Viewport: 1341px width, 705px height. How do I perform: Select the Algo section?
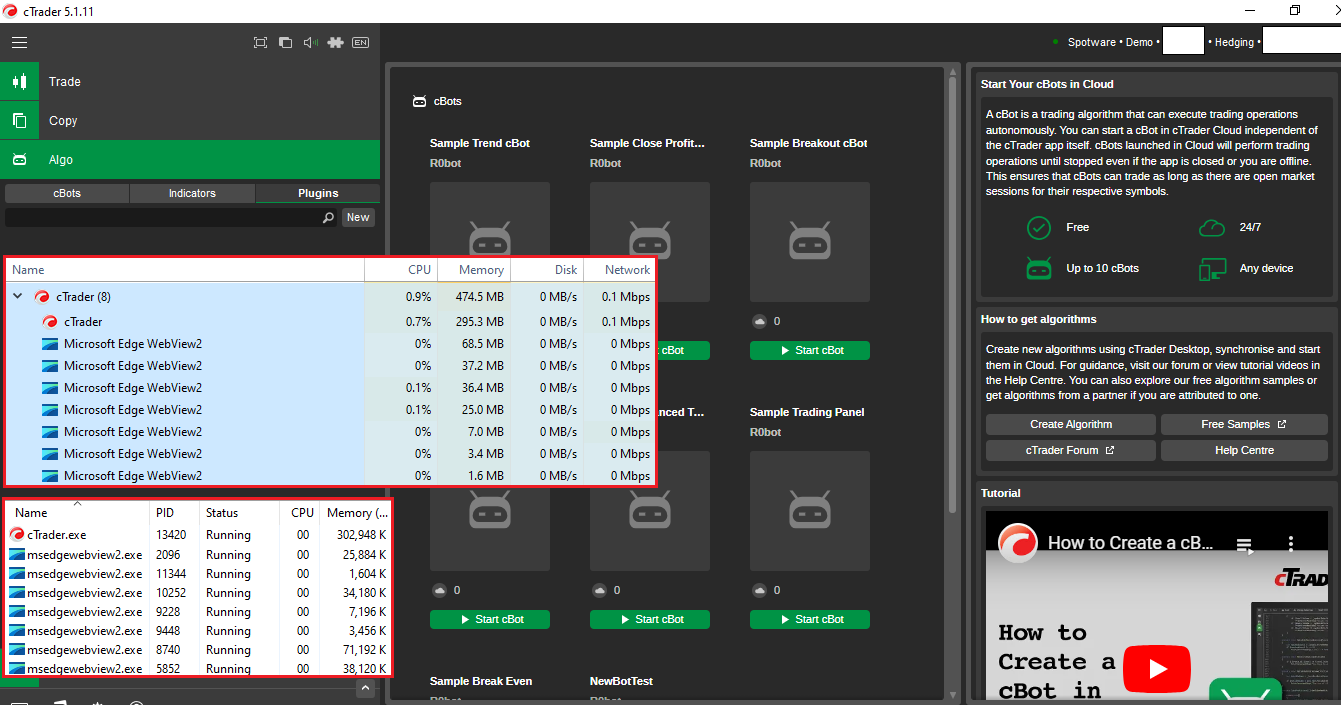(x=190, y=159)
